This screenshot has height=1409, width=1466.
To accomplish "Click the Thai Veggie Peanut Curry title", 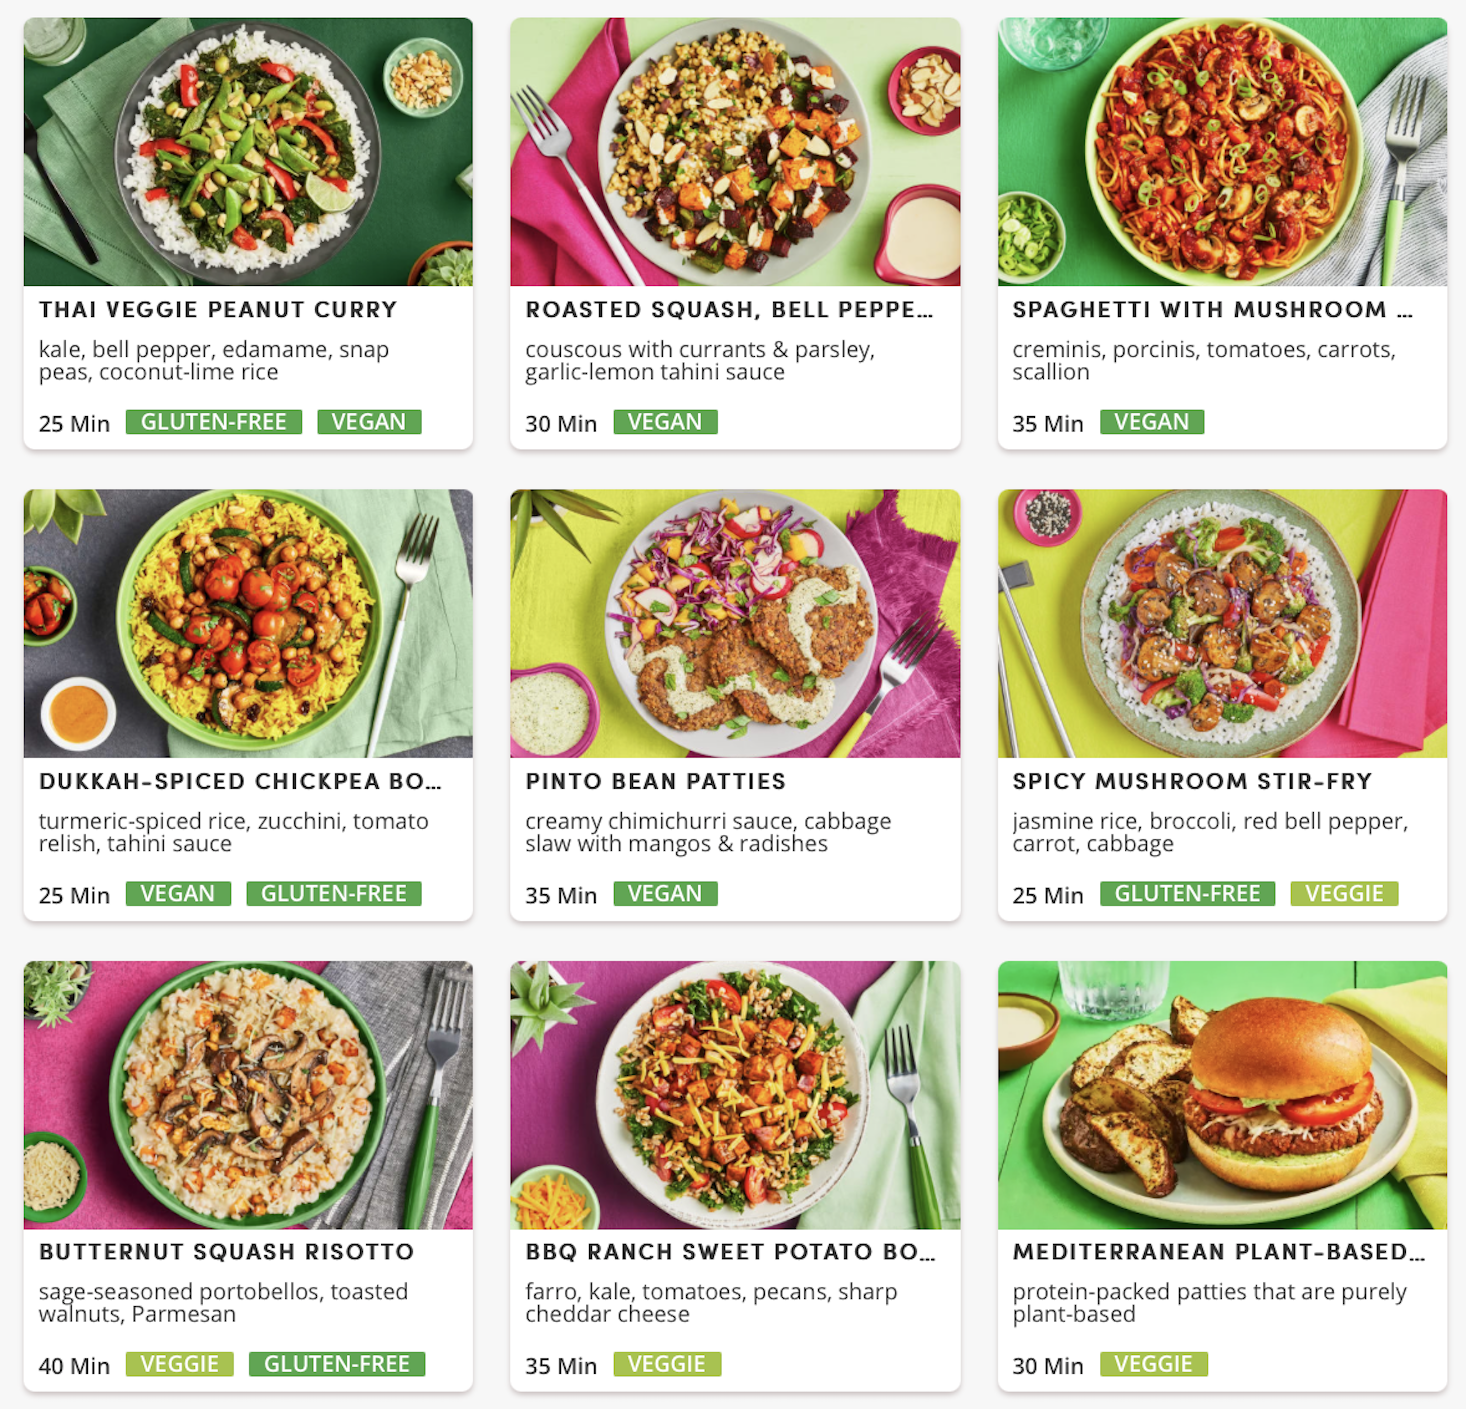I will pyautogui.click(x=218, y=310).
